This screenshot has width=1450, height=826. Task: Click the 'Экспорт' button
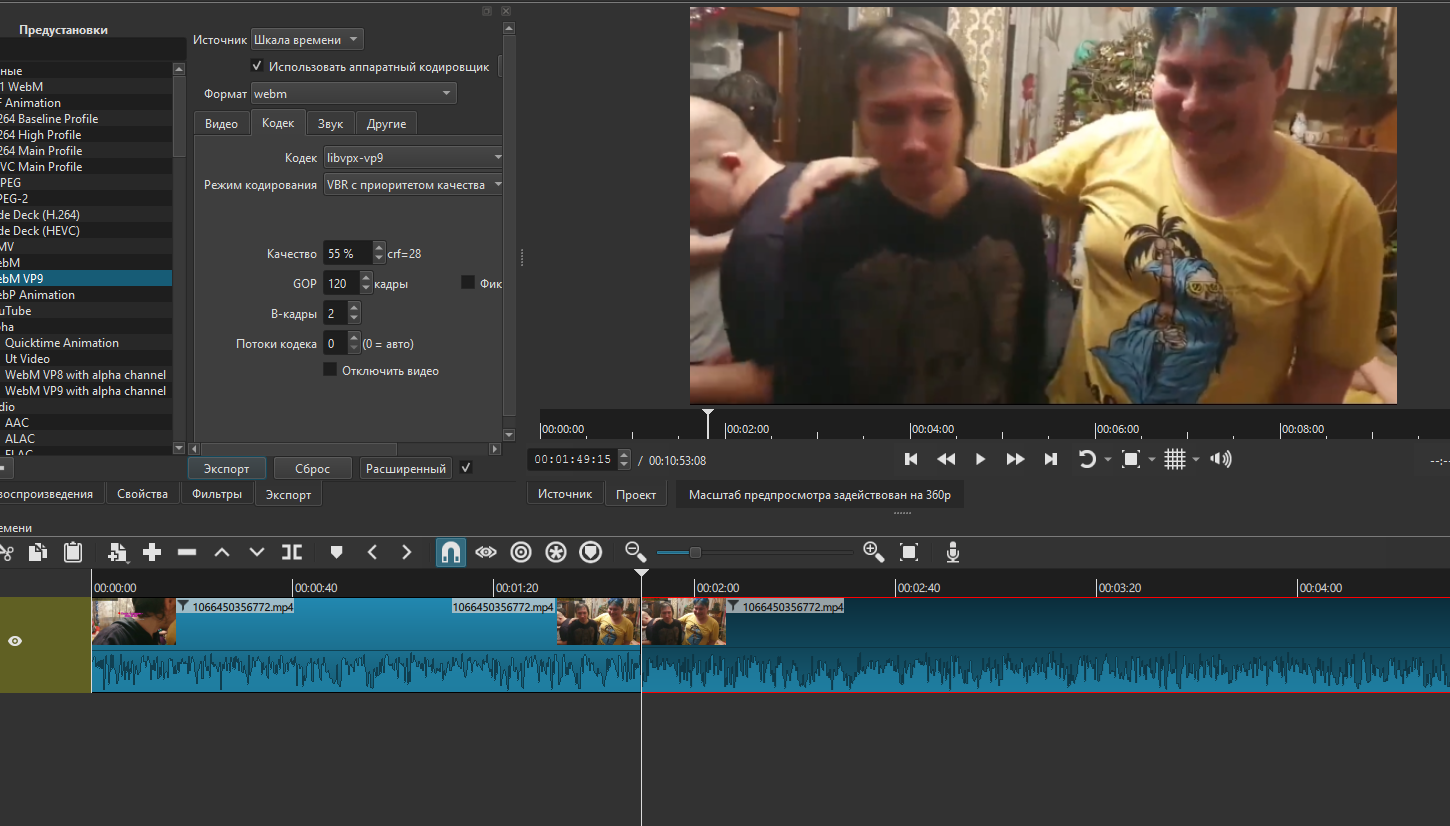[227, 468]
